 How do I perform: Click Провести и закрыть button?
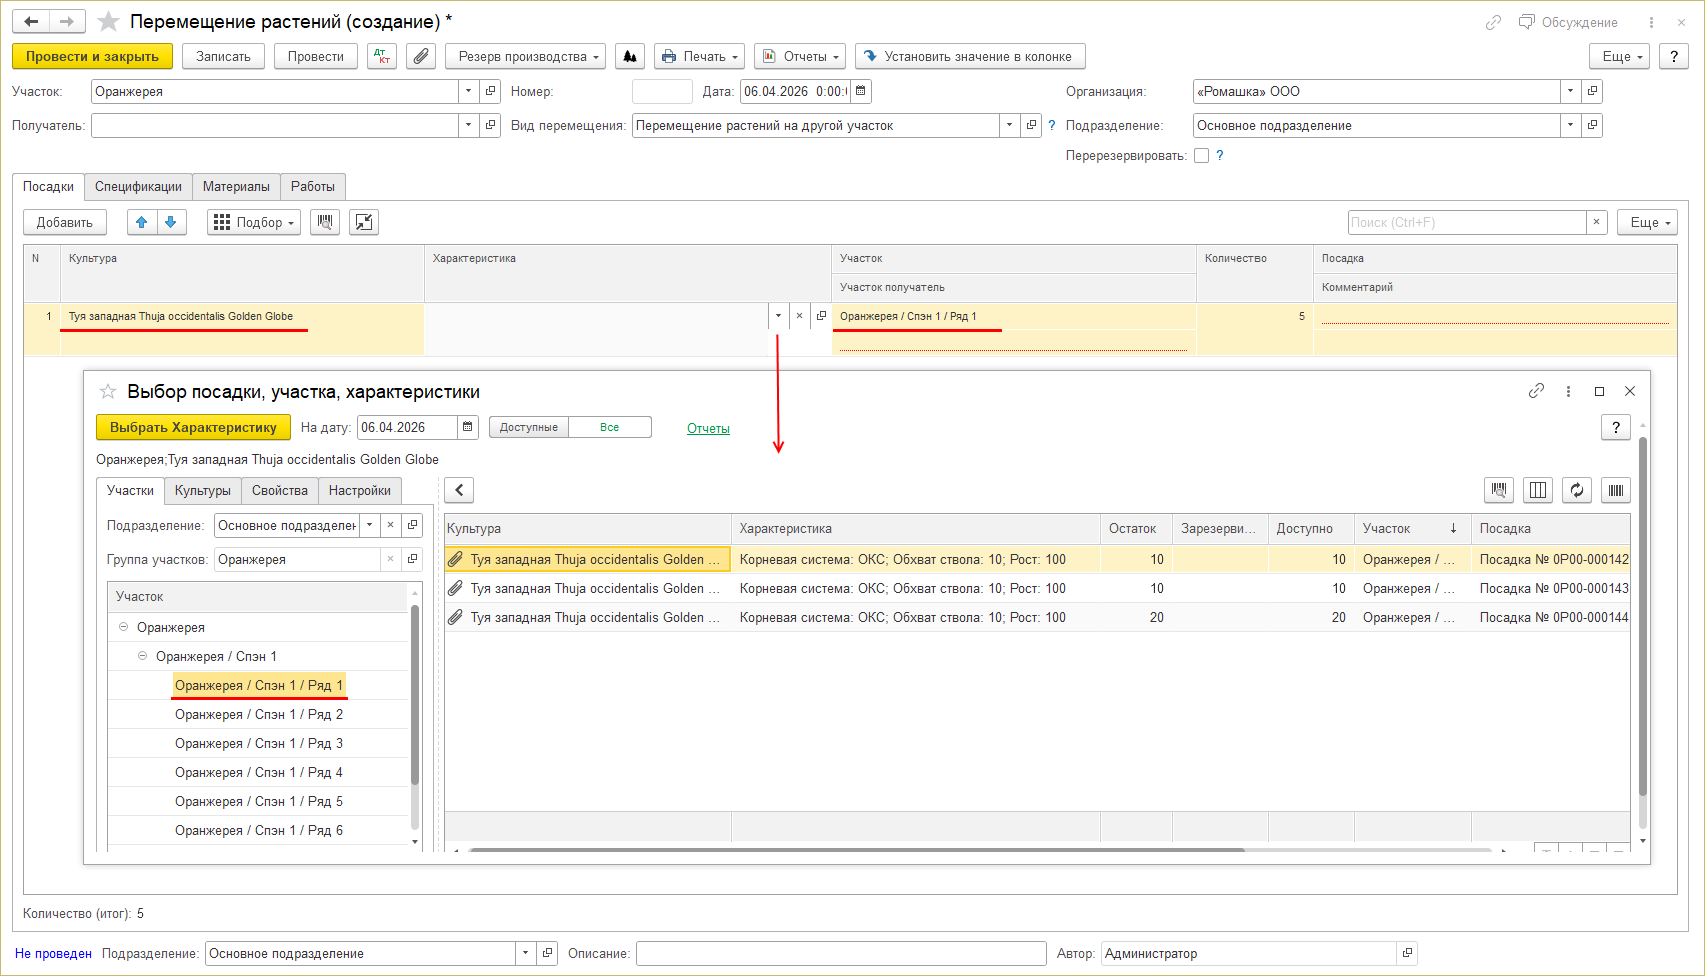[x=92, y=57]
